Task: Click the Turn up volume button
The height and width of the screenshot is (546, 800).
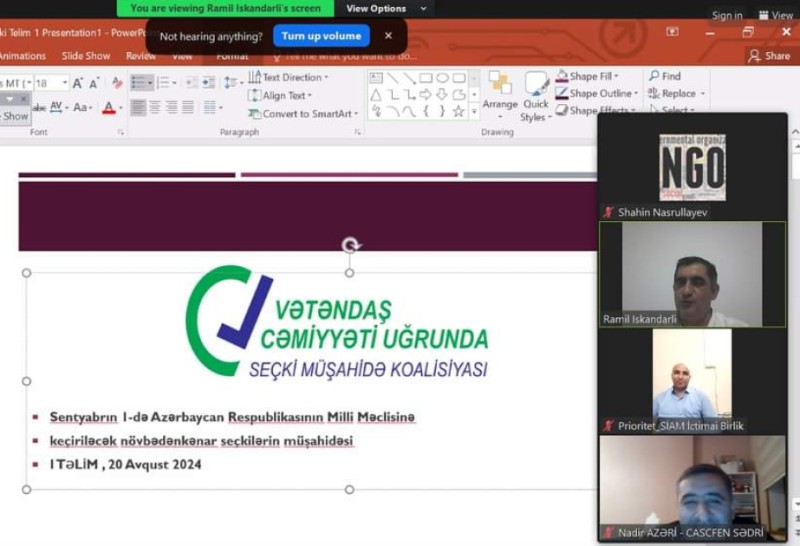Action: (x=321, y=36)
